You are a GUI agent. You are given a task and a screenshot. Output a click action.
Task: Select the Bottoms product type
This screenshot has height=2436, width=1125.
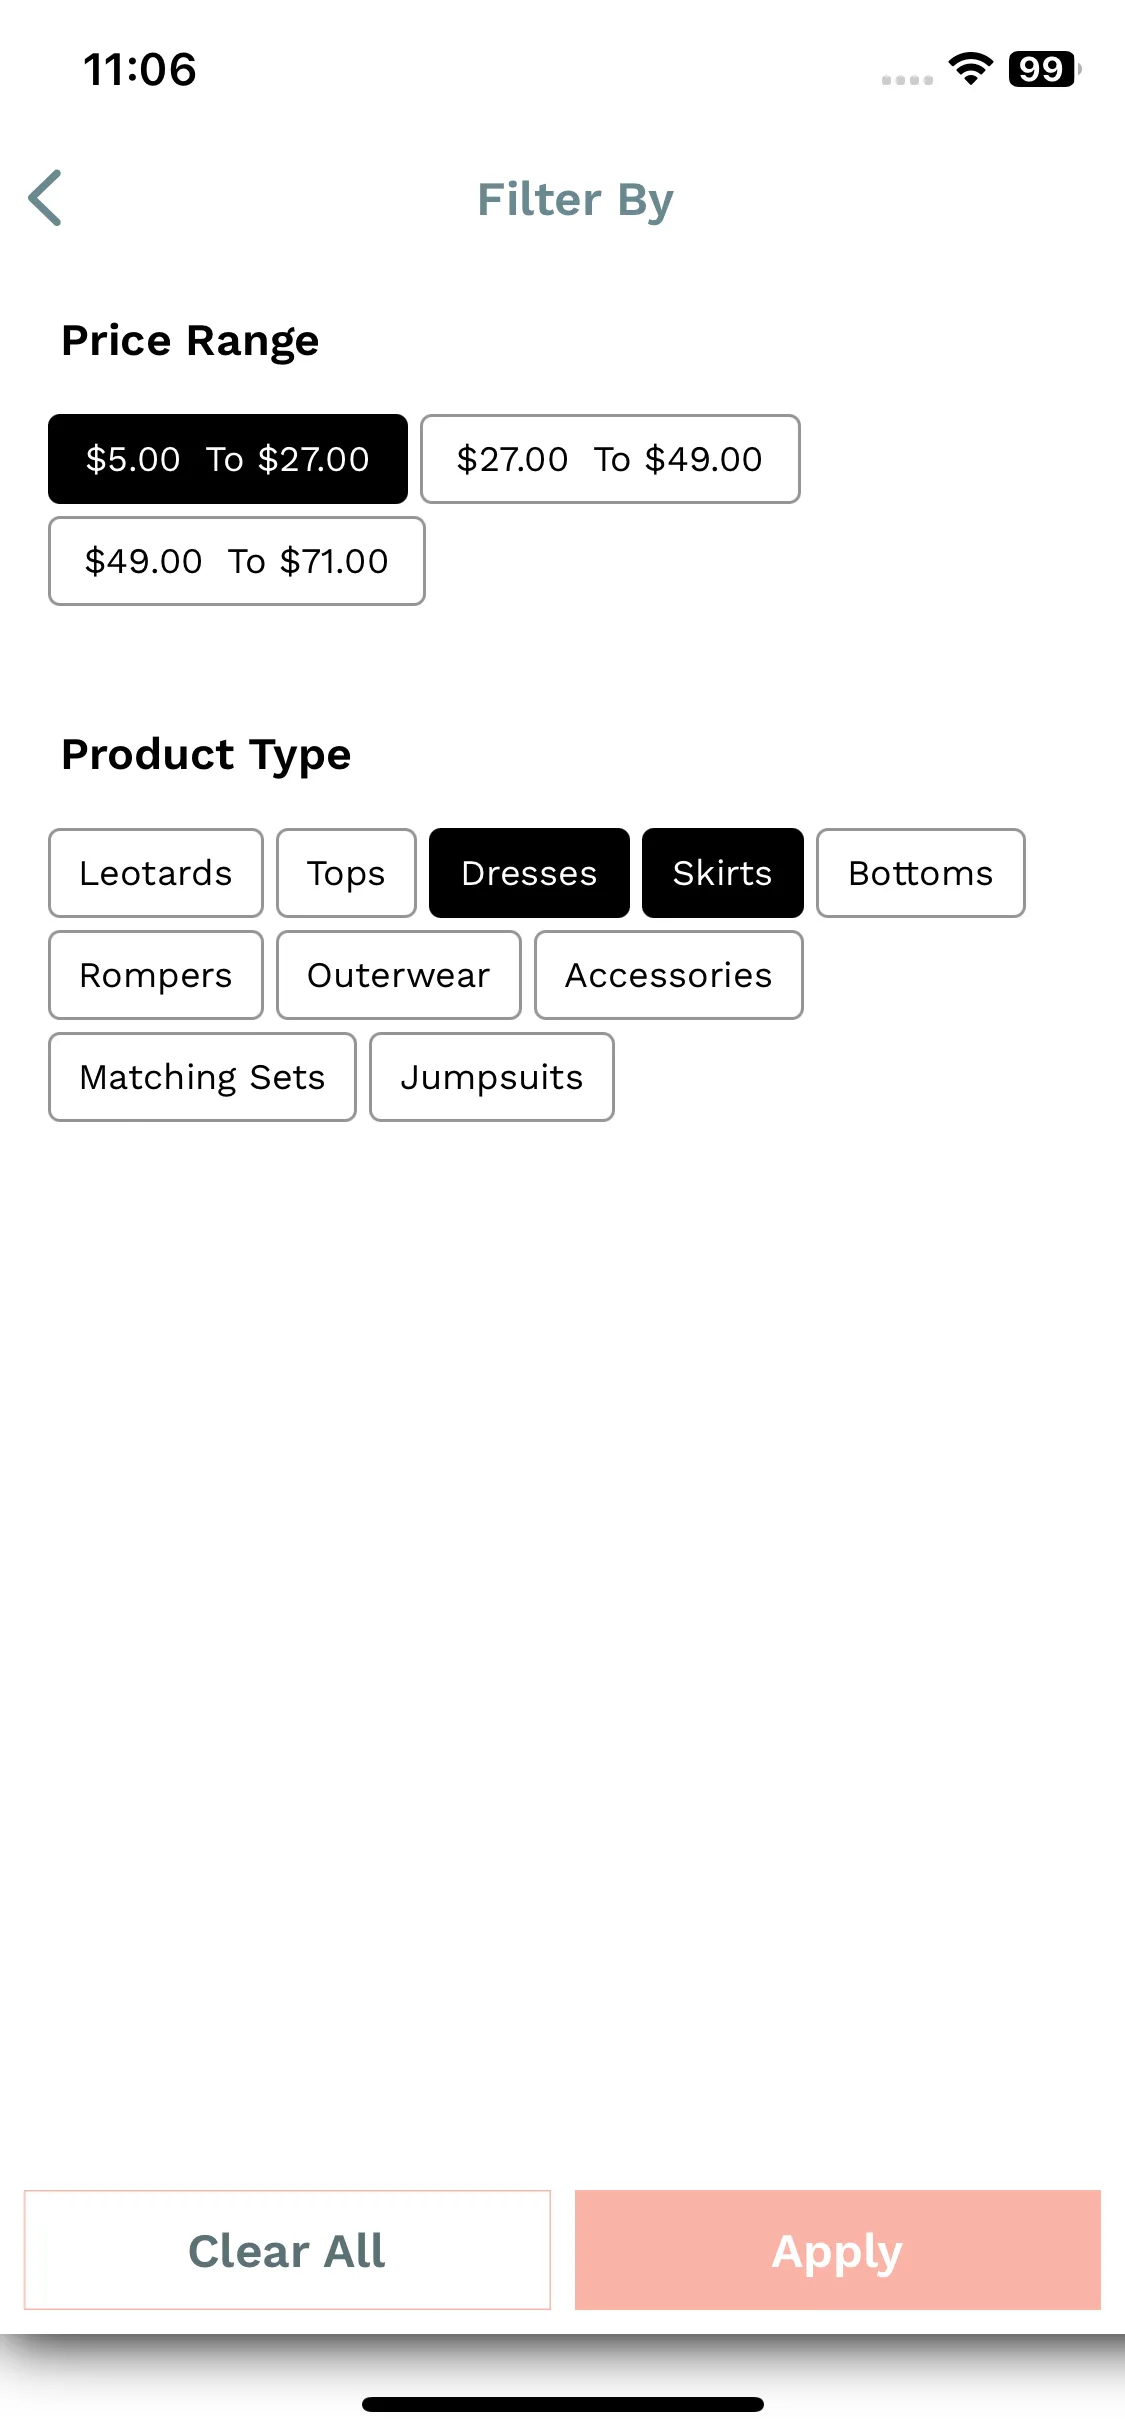tap(921, 873)
